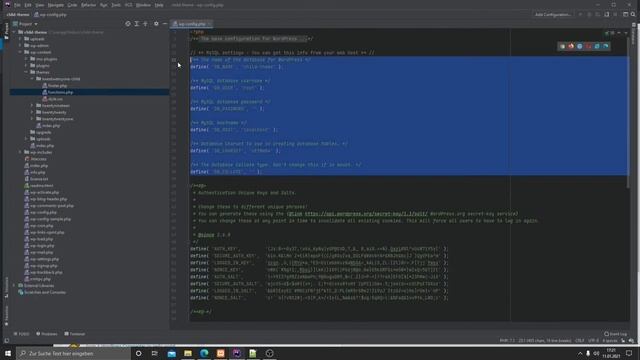The height and width of the screenshot is (360, 640).
Task: Open the Database side tool window
Action: click(634, 34)
